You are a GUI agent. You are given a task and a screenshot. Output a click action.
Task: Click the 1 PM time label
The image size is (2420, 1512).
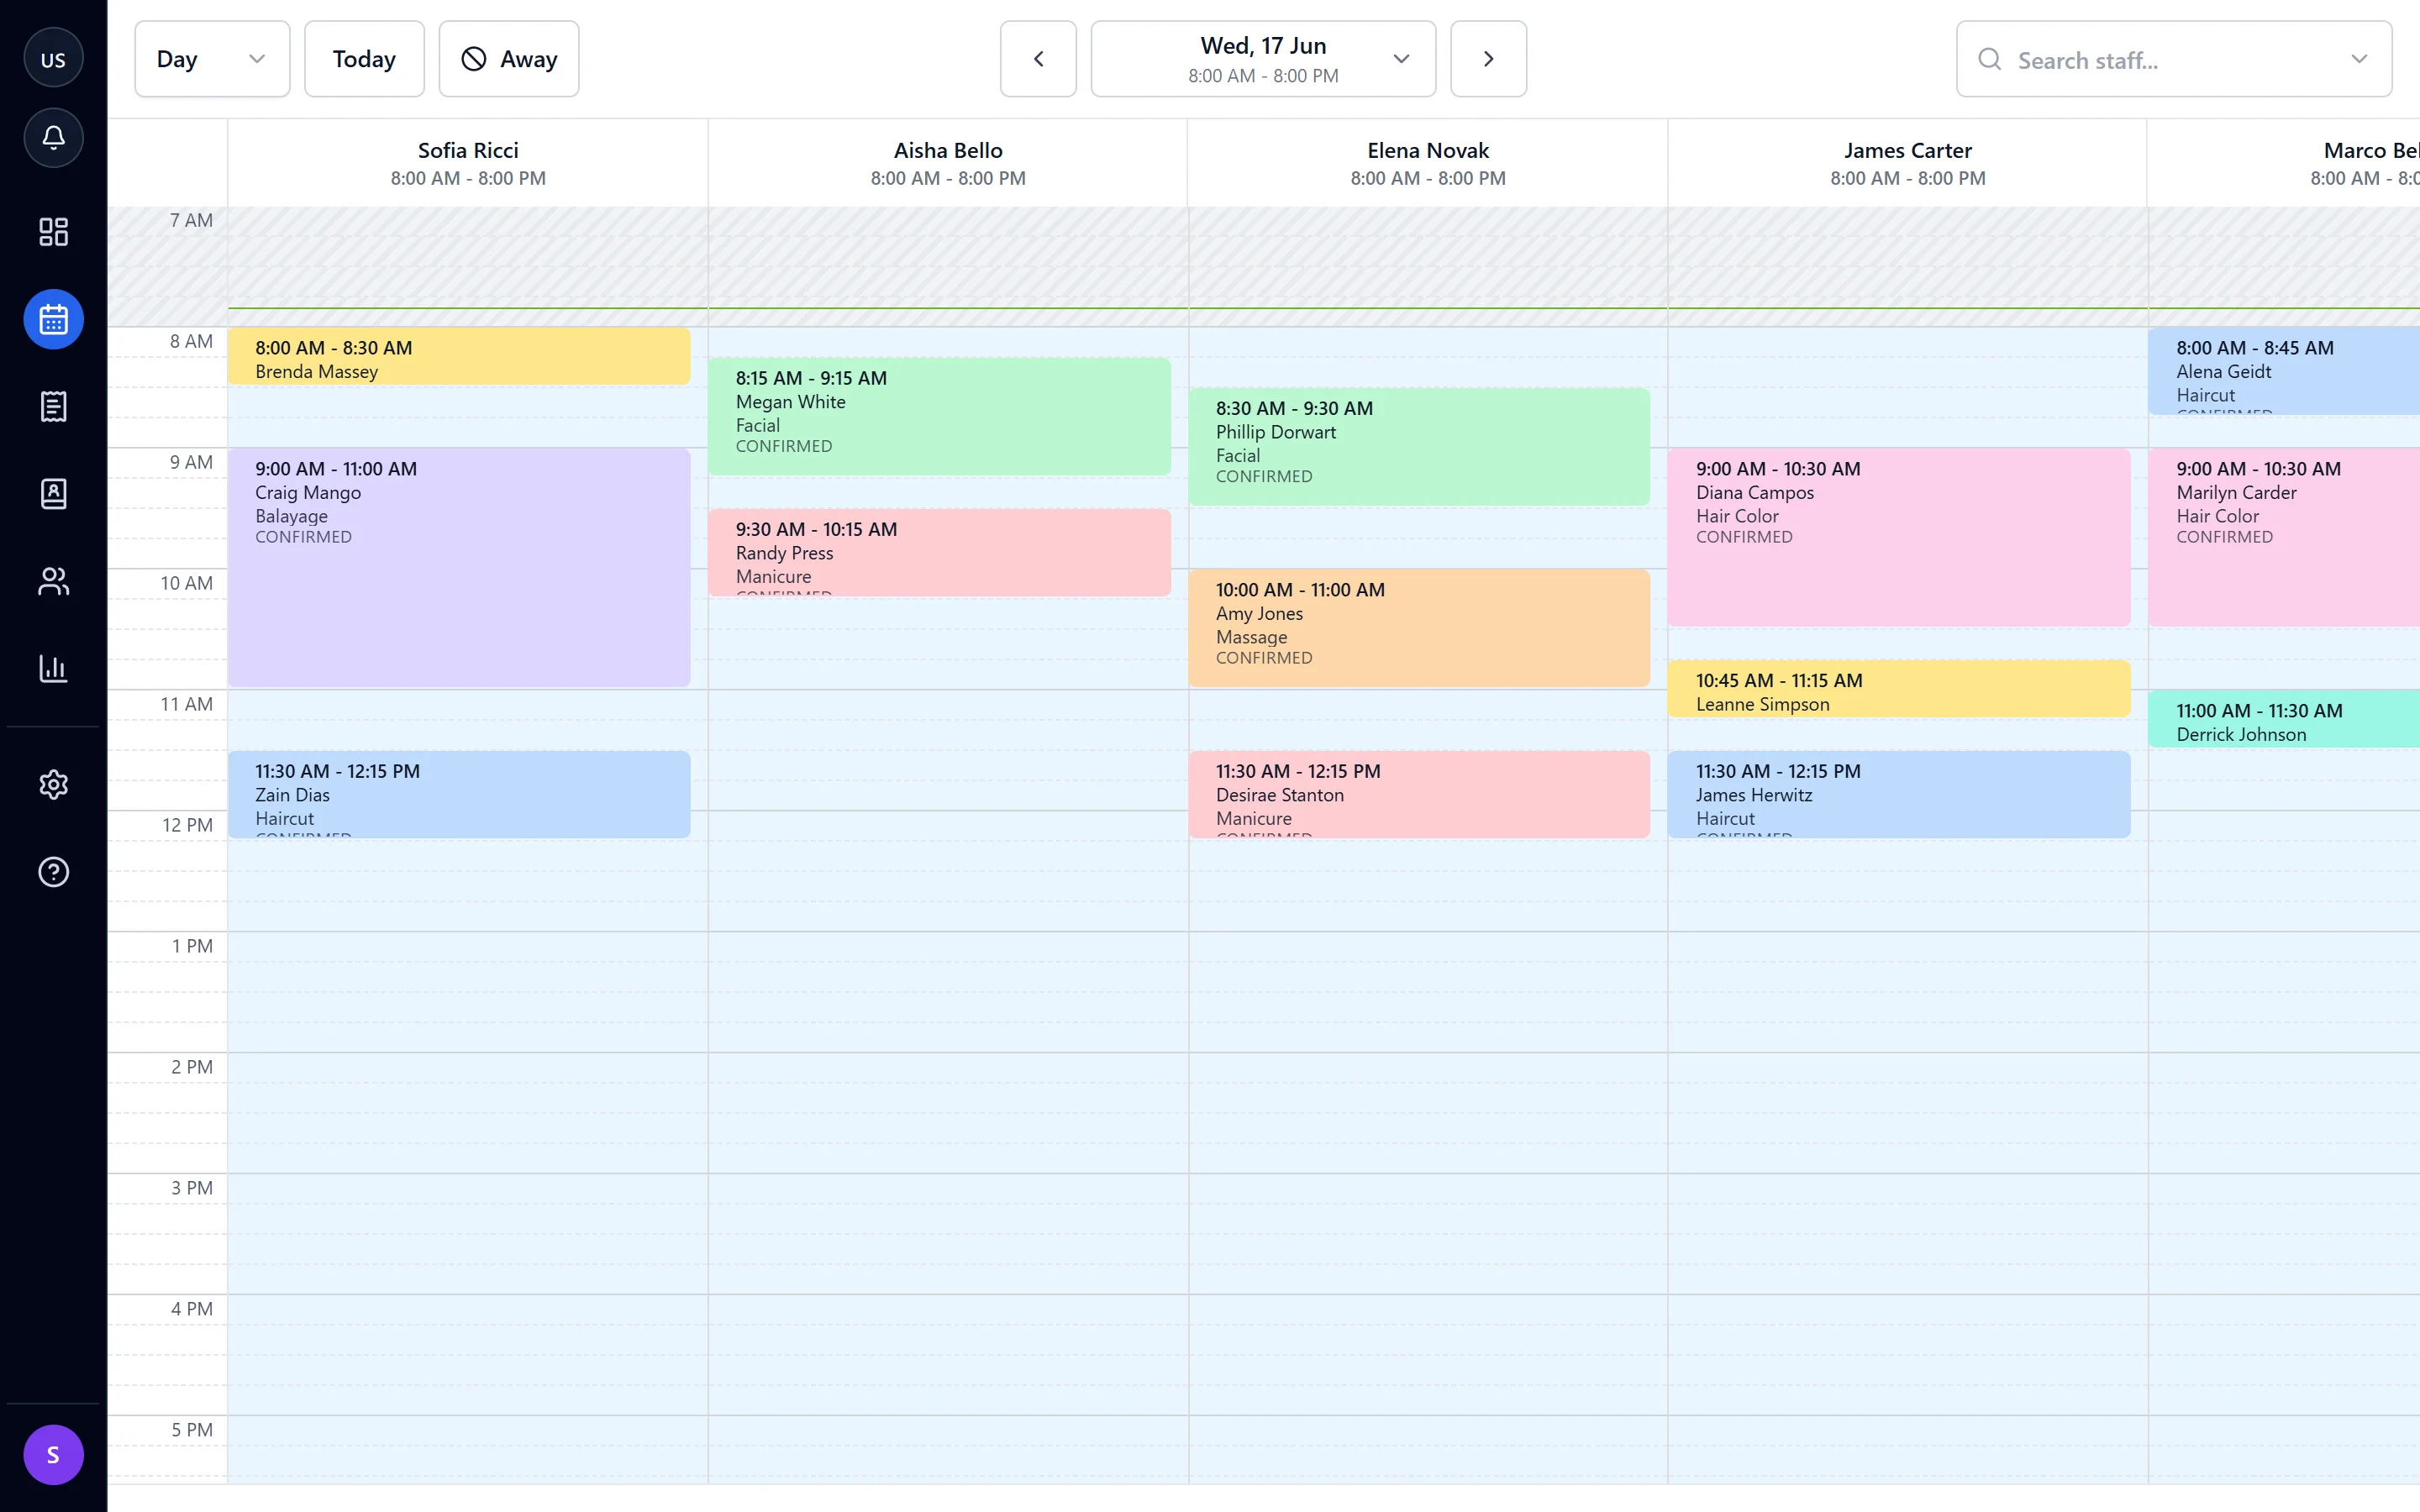pyautogui.click(x=192, y=946)
